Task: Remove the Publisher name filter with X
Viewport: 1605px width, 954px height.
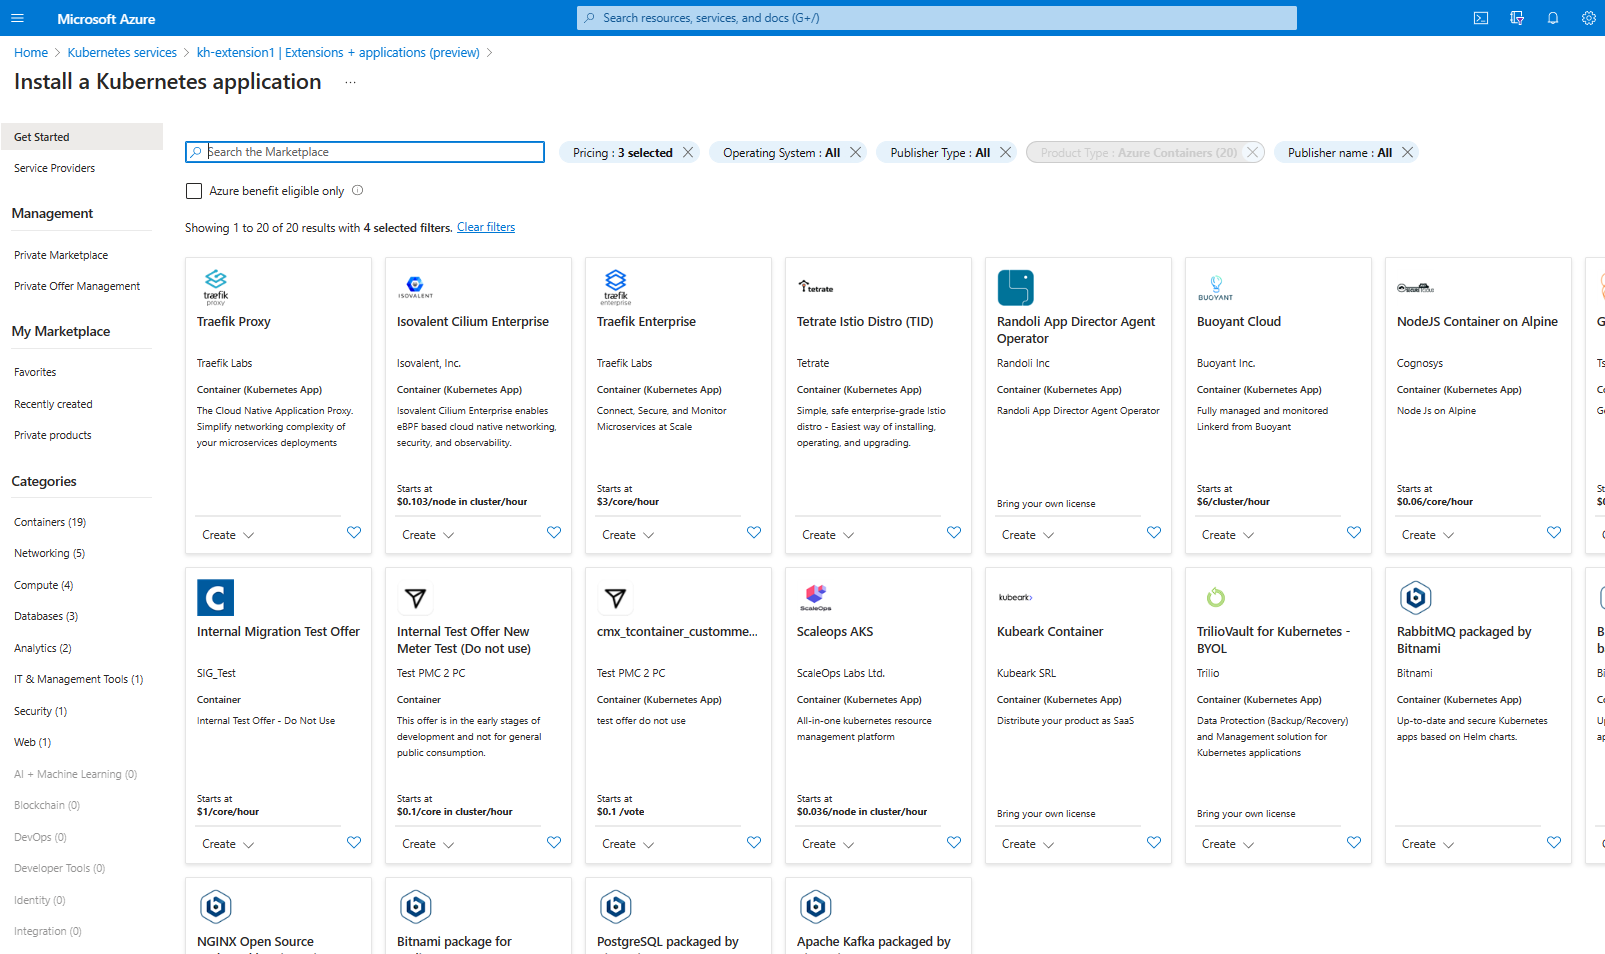Action: click(1407, 152)
